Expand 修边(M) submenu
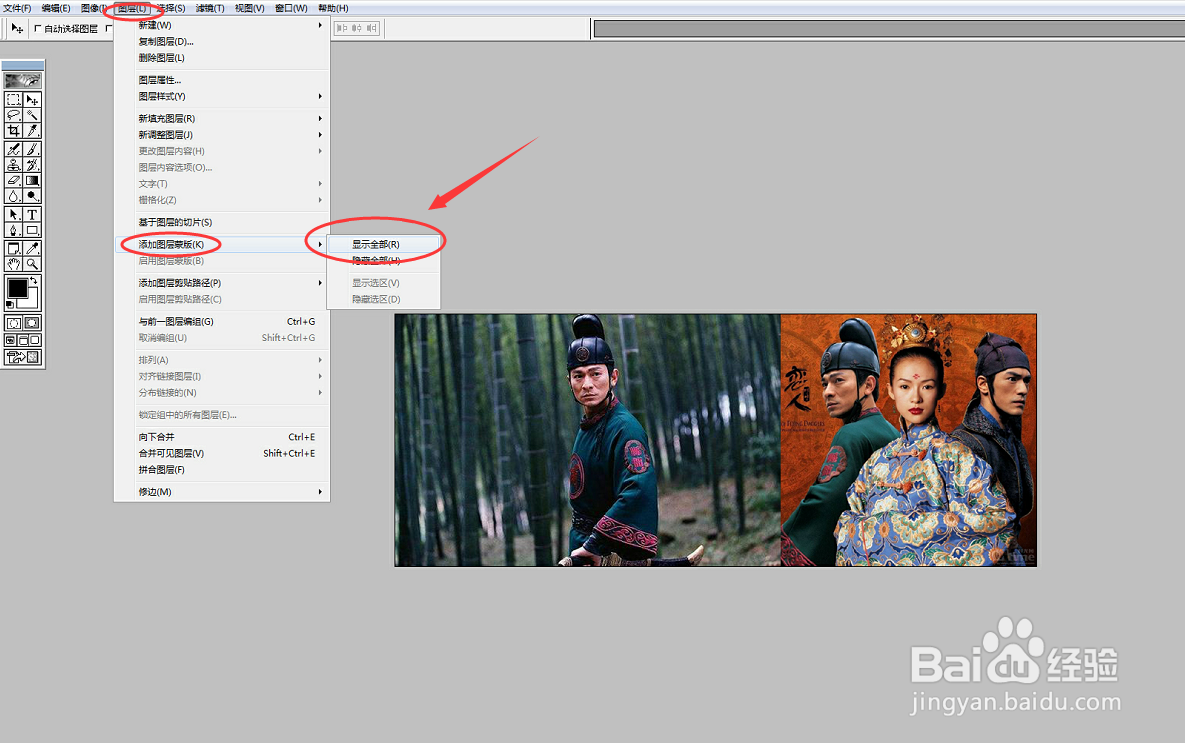This screenshot has width=1185, height=743. (x=221, y=491)
